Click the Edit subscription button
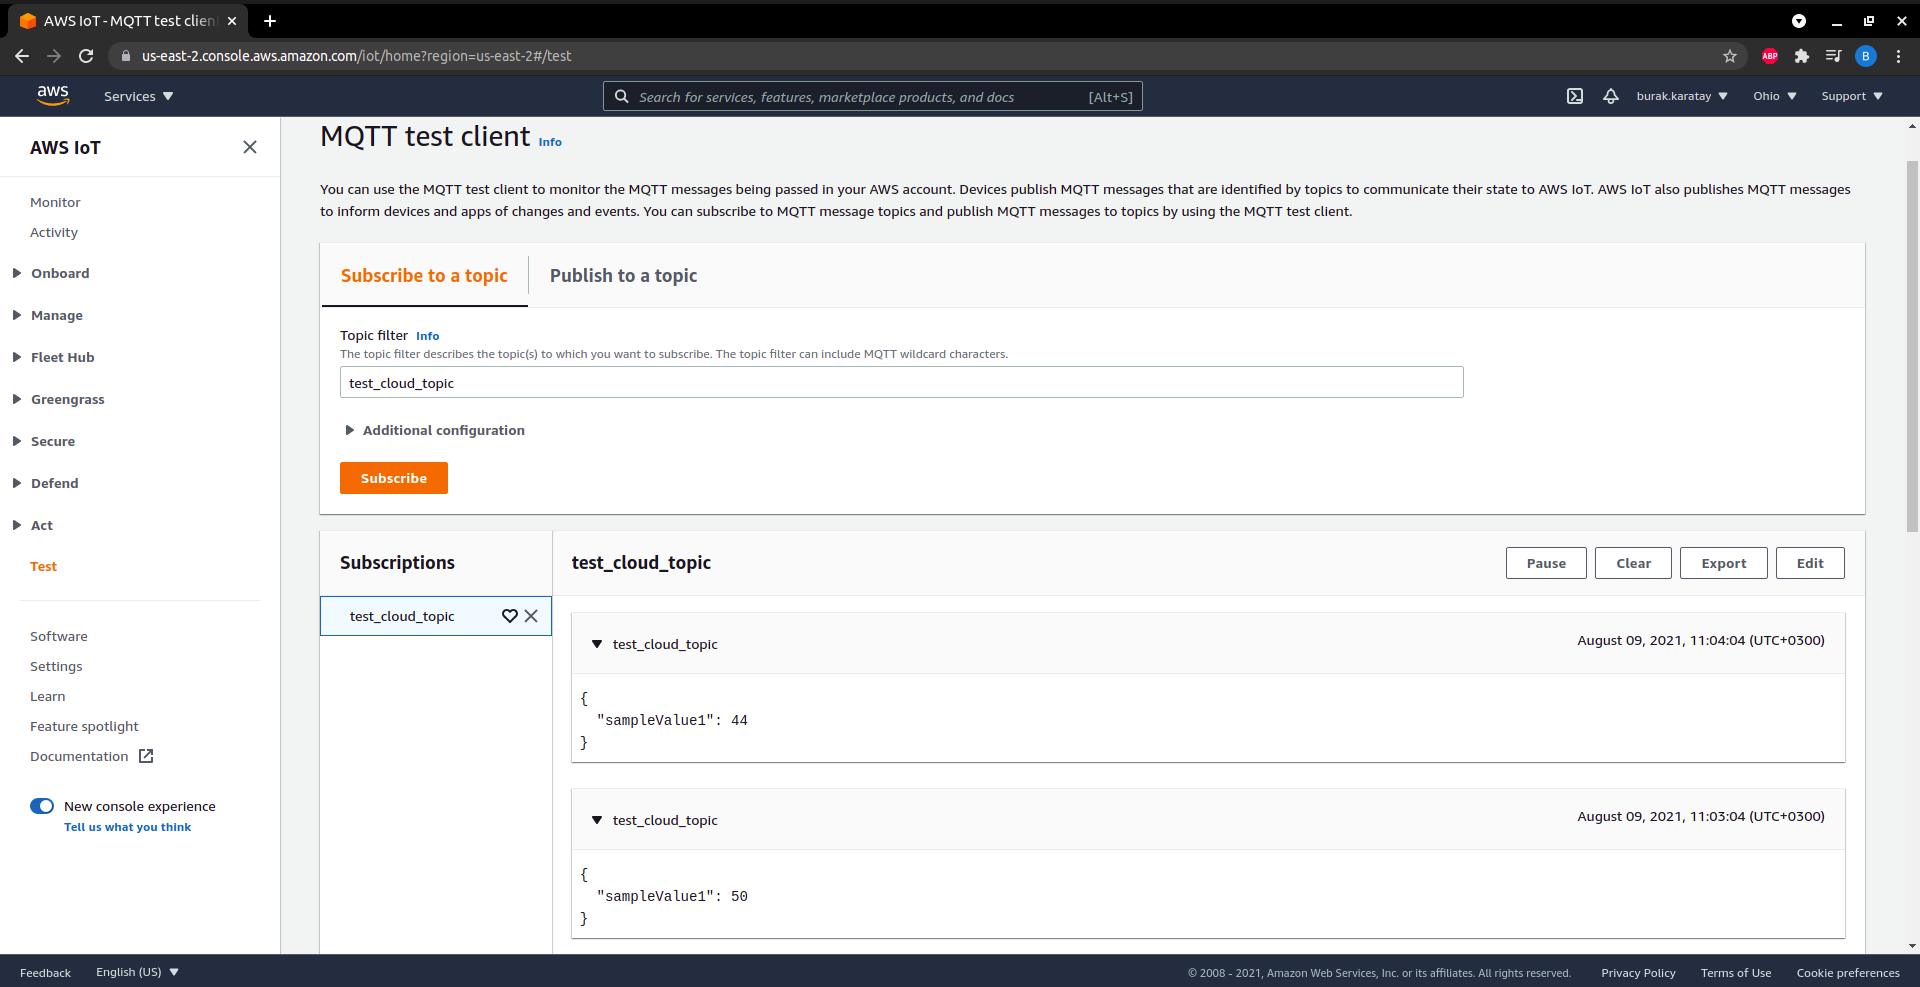This screenshot has height=987, width=1920. [1810, 563]
